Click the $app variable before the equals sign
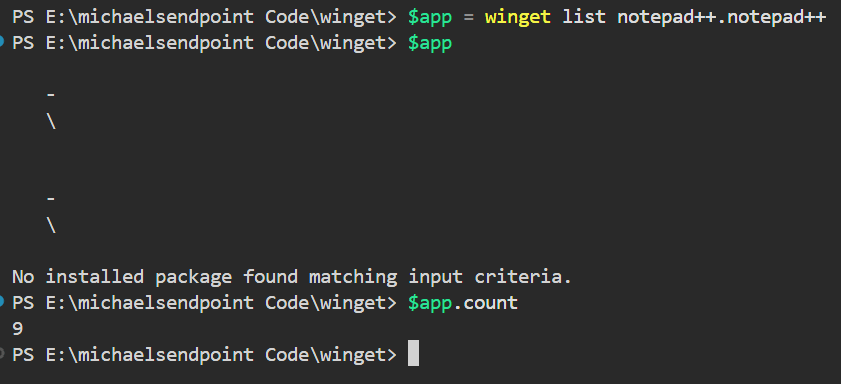The height and width of the screenshot is (384, 841). coord(430,17)
